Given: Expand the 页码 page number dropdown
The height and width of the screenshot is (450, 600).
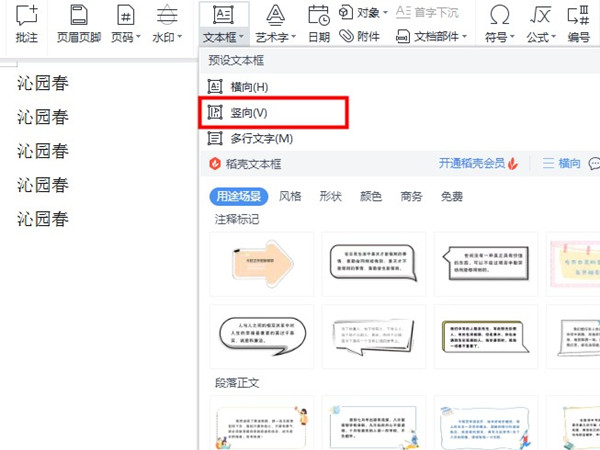Looking at the screenshot, I should pyautogui.click(x=124, y=37).
